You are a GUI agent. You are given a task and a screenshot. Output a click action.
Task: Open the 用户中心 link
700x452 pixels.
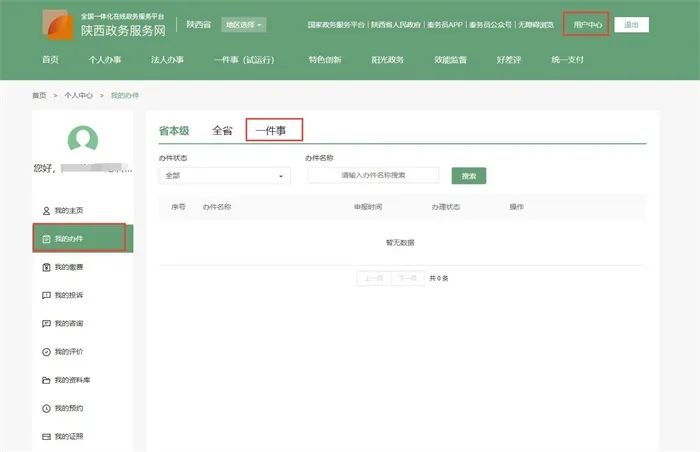click(587, 24)
